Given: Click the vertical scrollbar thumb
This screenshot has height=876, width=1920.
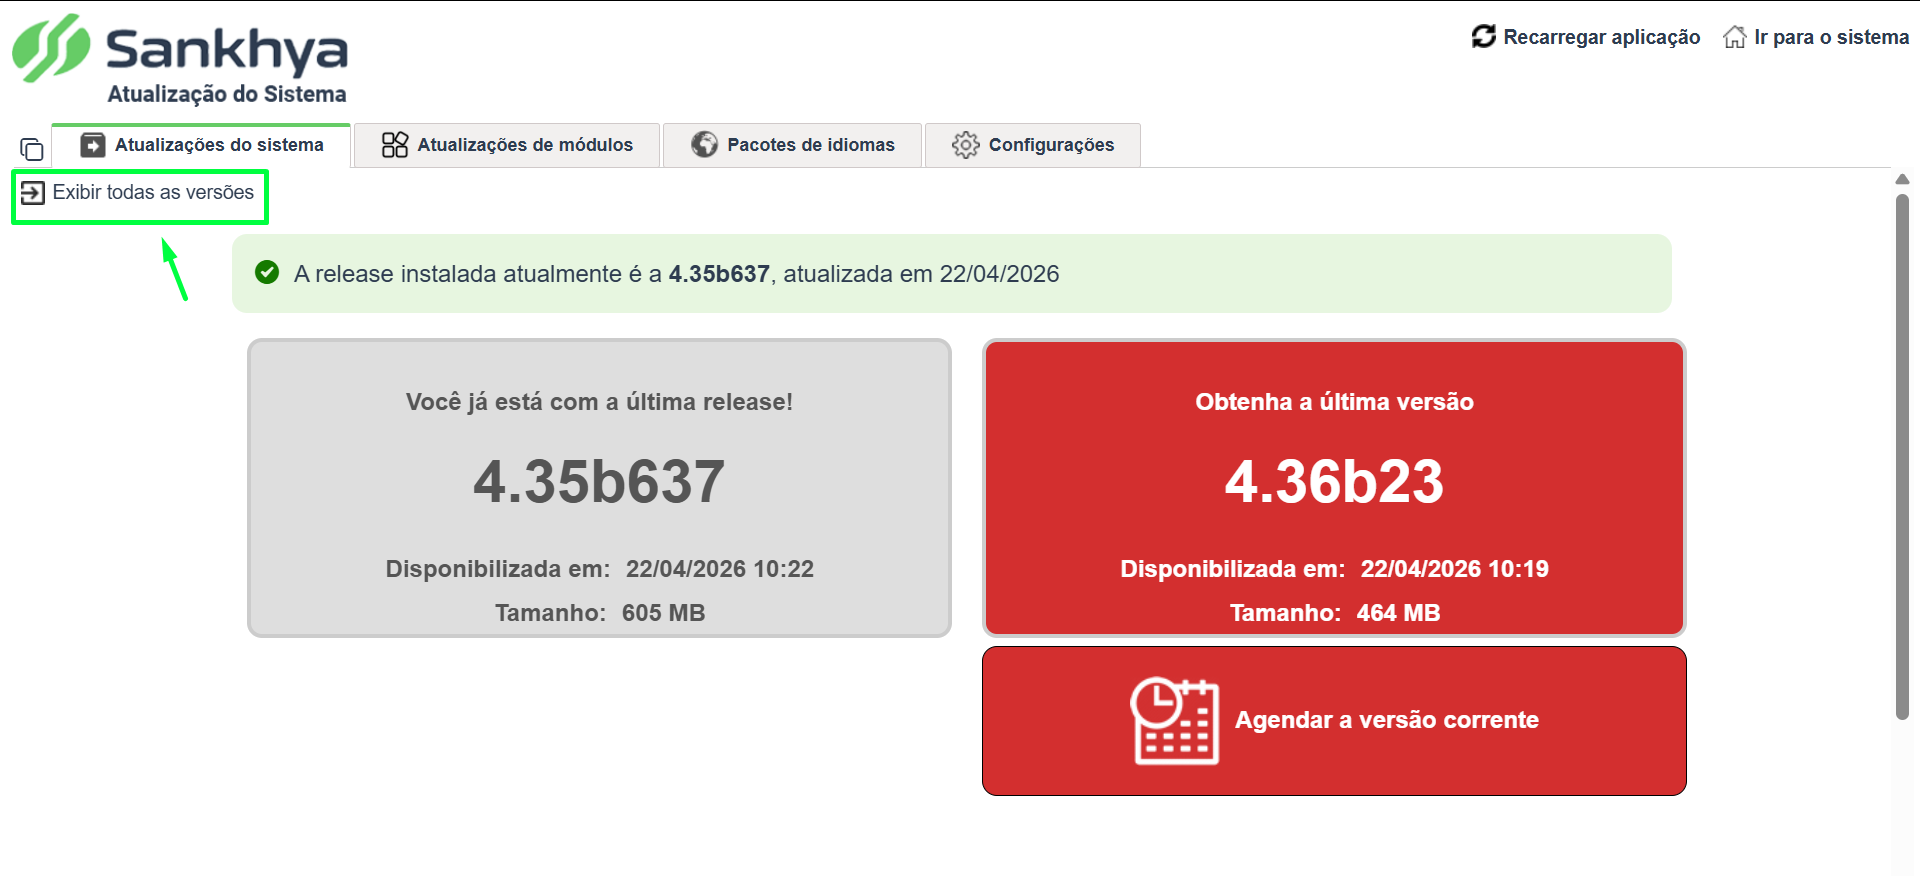Looking at the screenshot, I should pos(1902,456).
